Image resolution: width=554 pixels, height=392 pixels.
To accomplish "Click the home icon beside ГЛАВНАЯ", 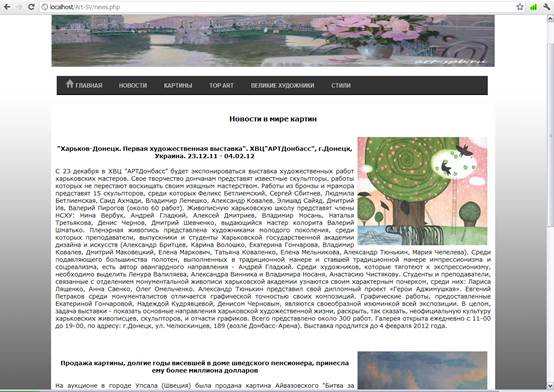I will pos(70,84).
